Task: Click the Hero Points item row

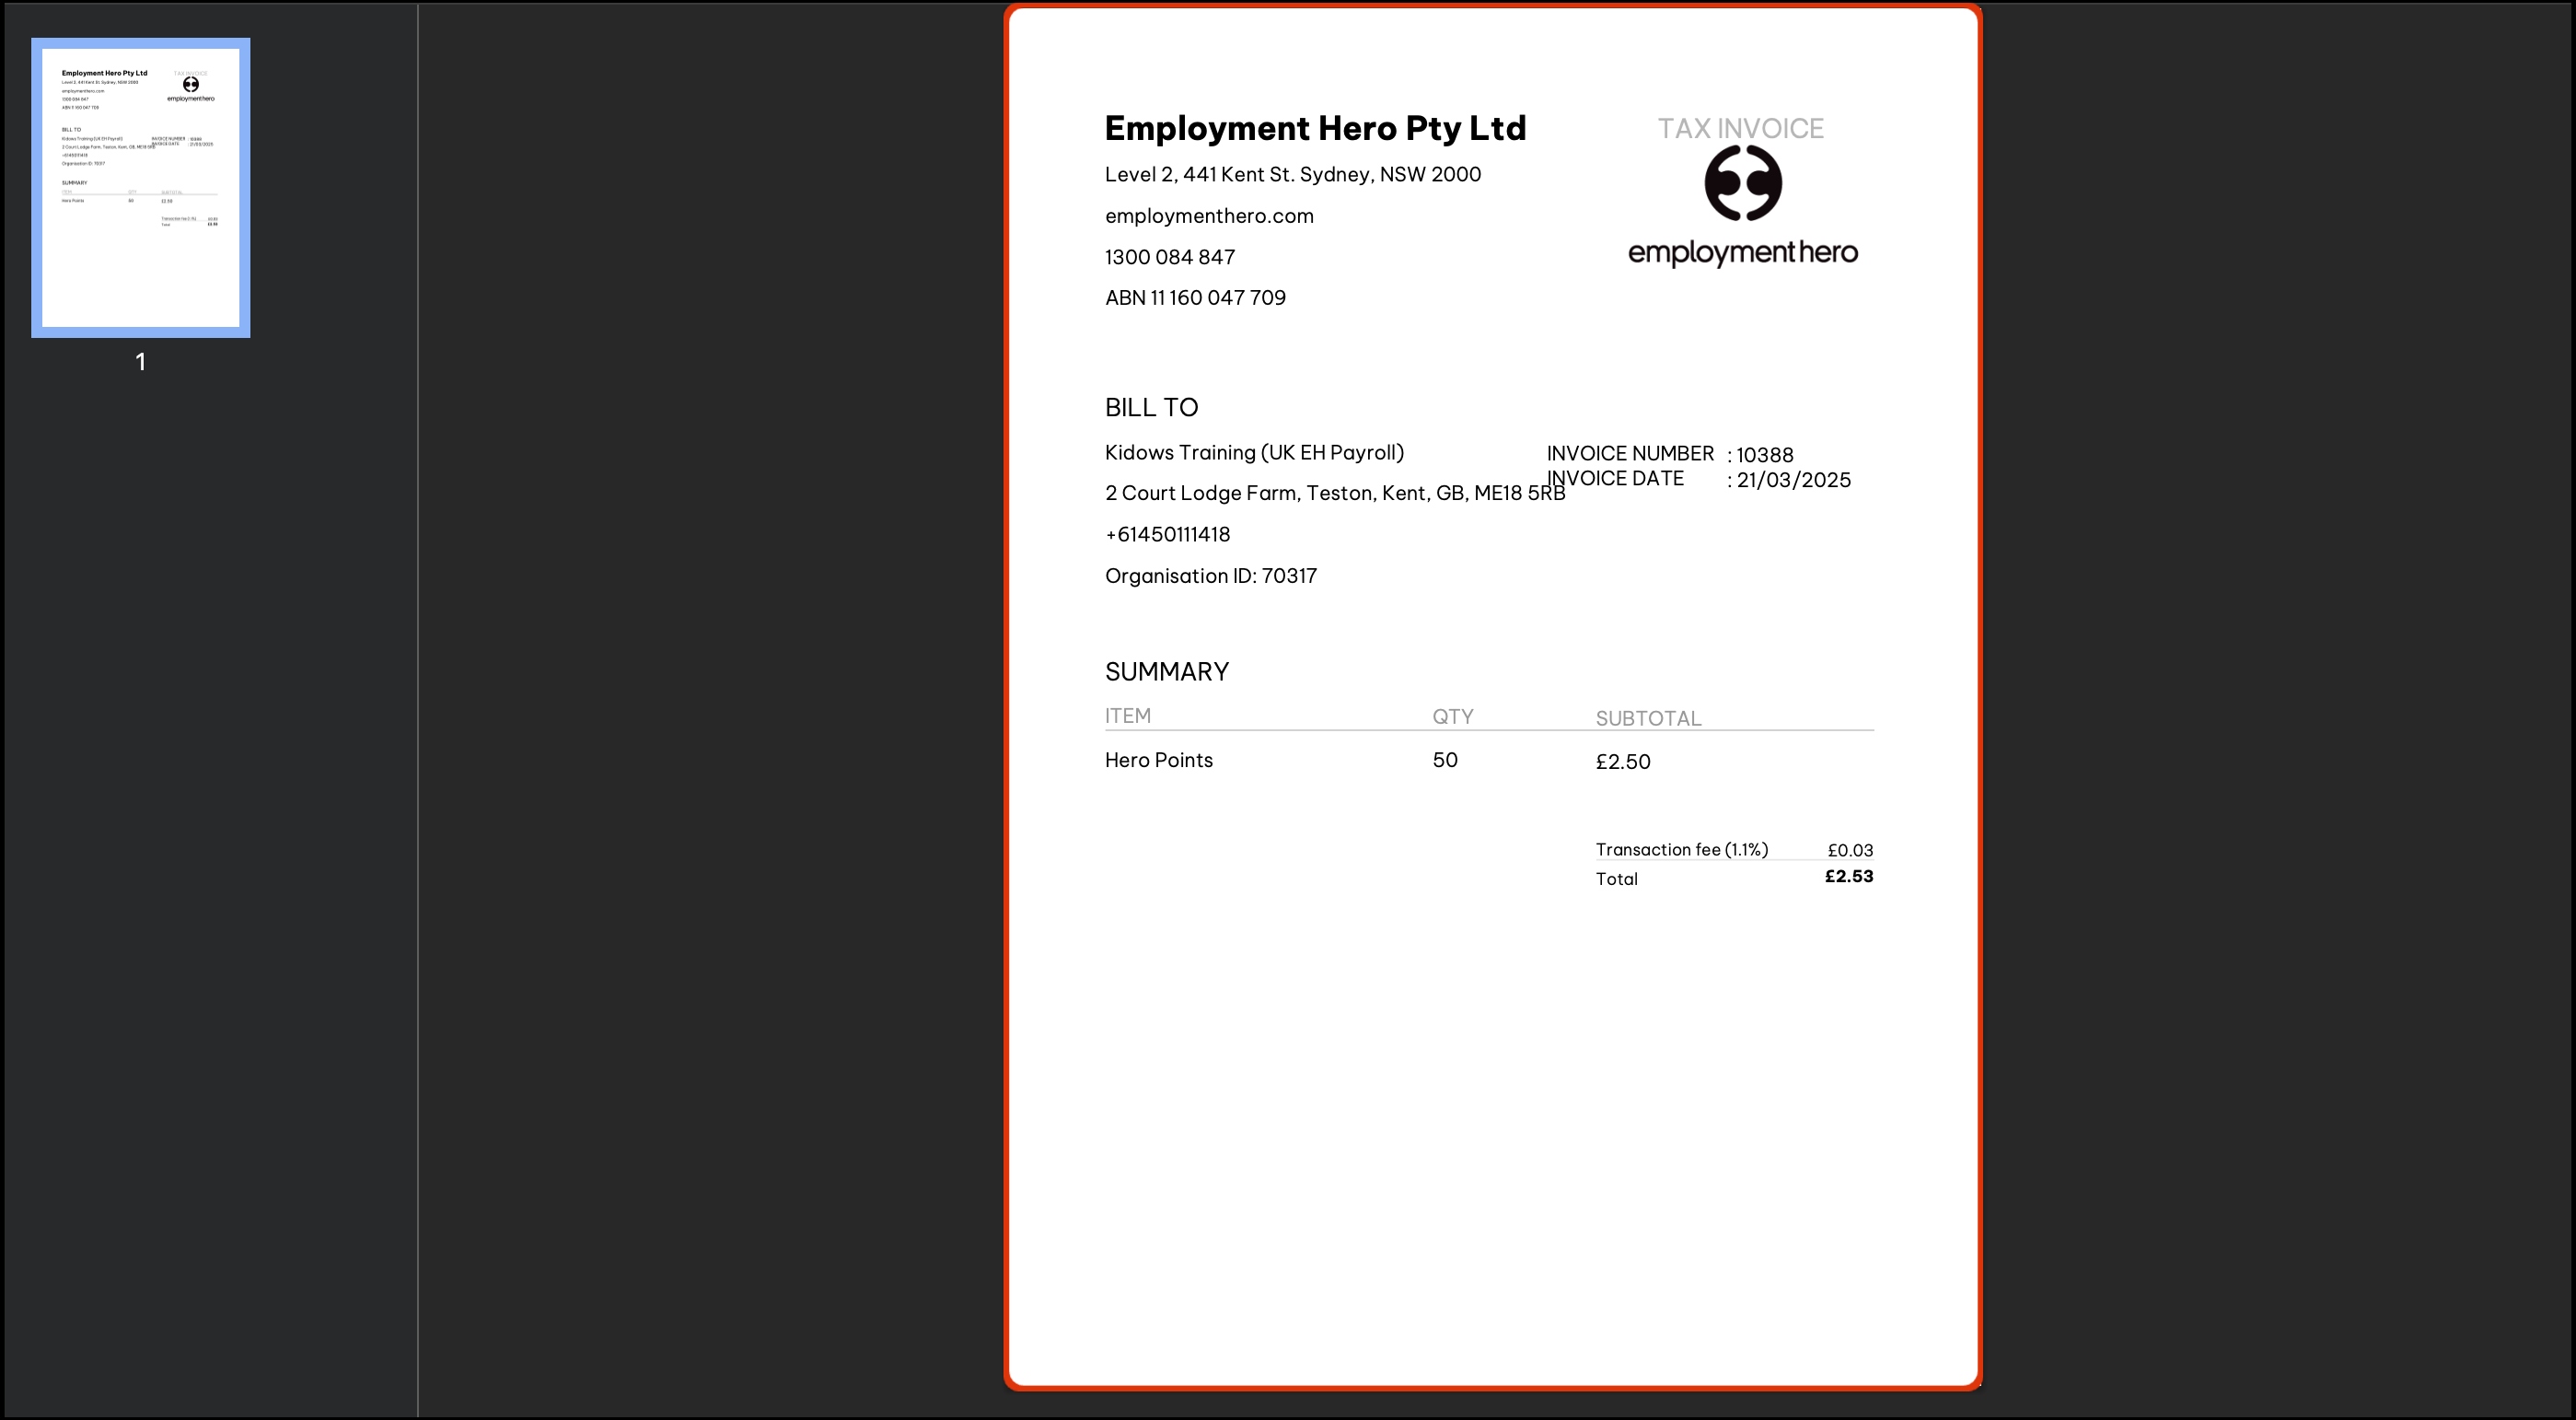Action: 1158,760
